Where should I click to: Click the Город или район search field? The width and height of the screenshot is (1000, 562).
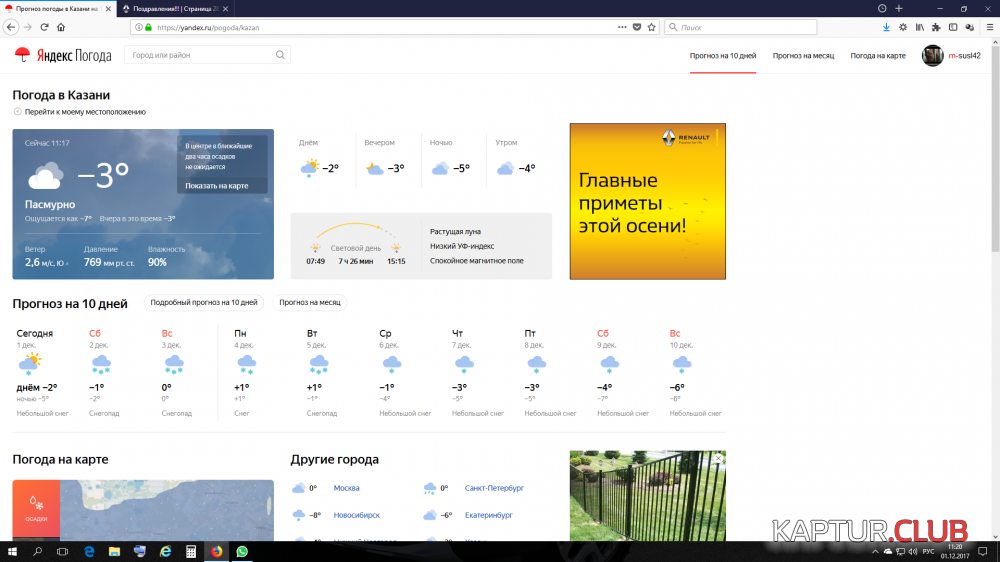(x=200, y=55)
